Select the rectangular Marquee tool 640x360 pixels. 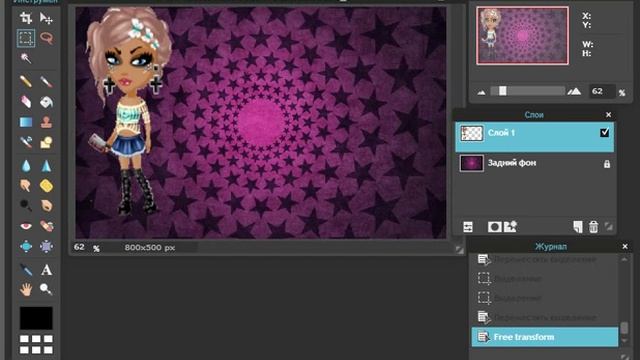pos(26,38)
